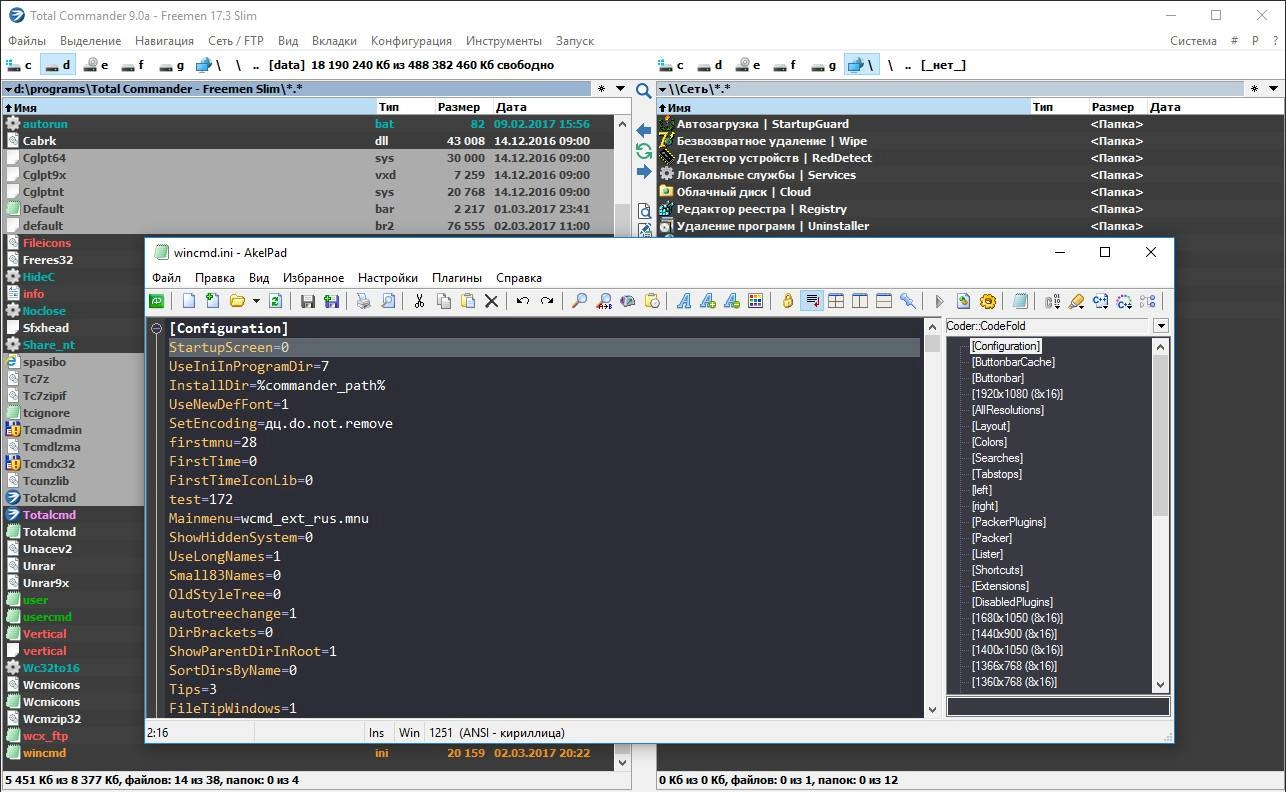
Task: Toggle the horizontal split window icon
Action: [x=884, y=301]
